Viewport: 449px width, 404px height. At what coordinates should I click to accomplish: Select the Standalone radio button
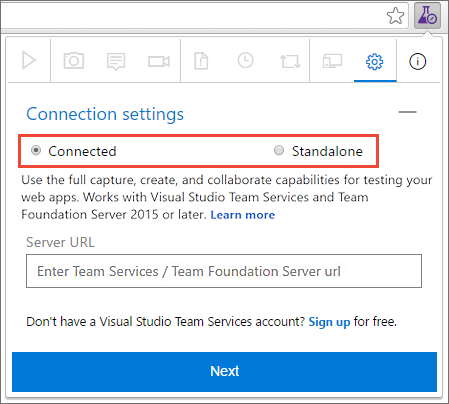[x=279, y=150]
